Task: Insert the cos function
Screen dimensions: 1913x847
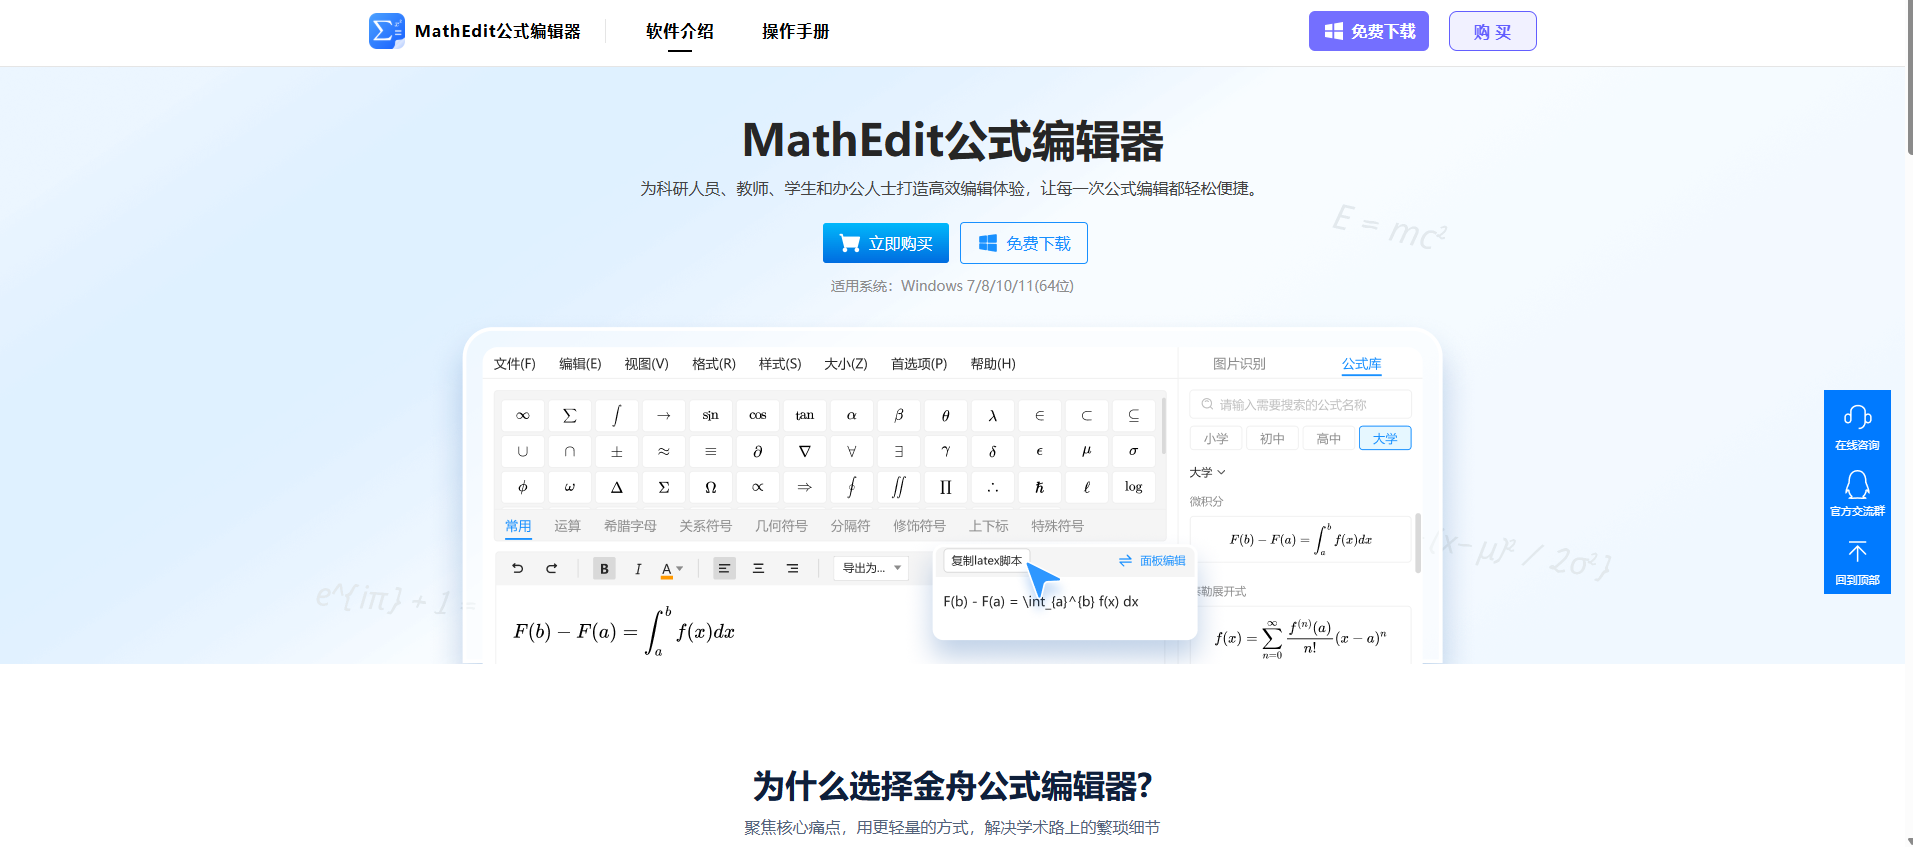Action: coord(757,415)
